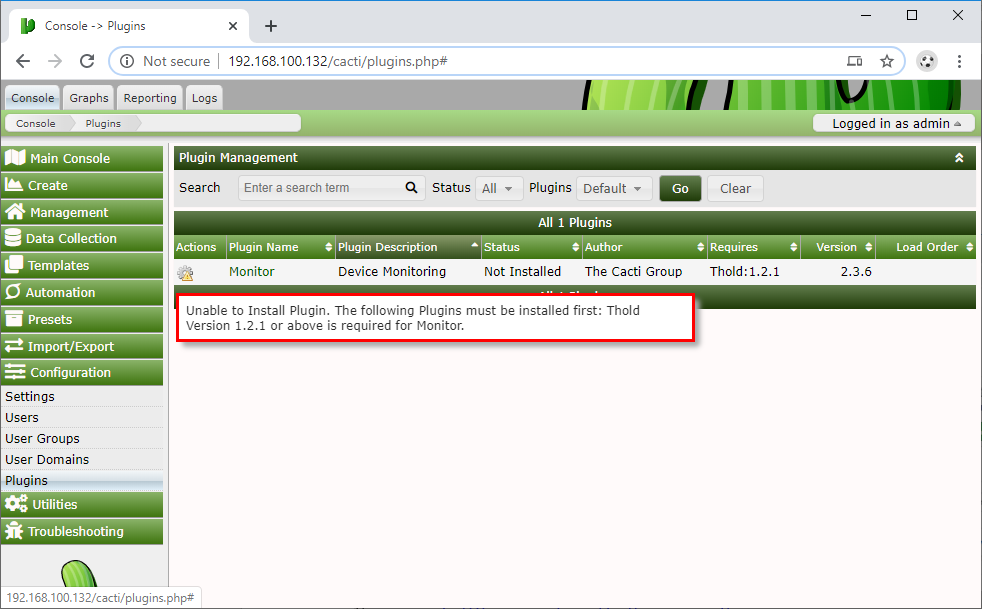Screen dimensions: 982x609
Task: Open the Logged in as admin menu
Action: [x=894, y=123]
